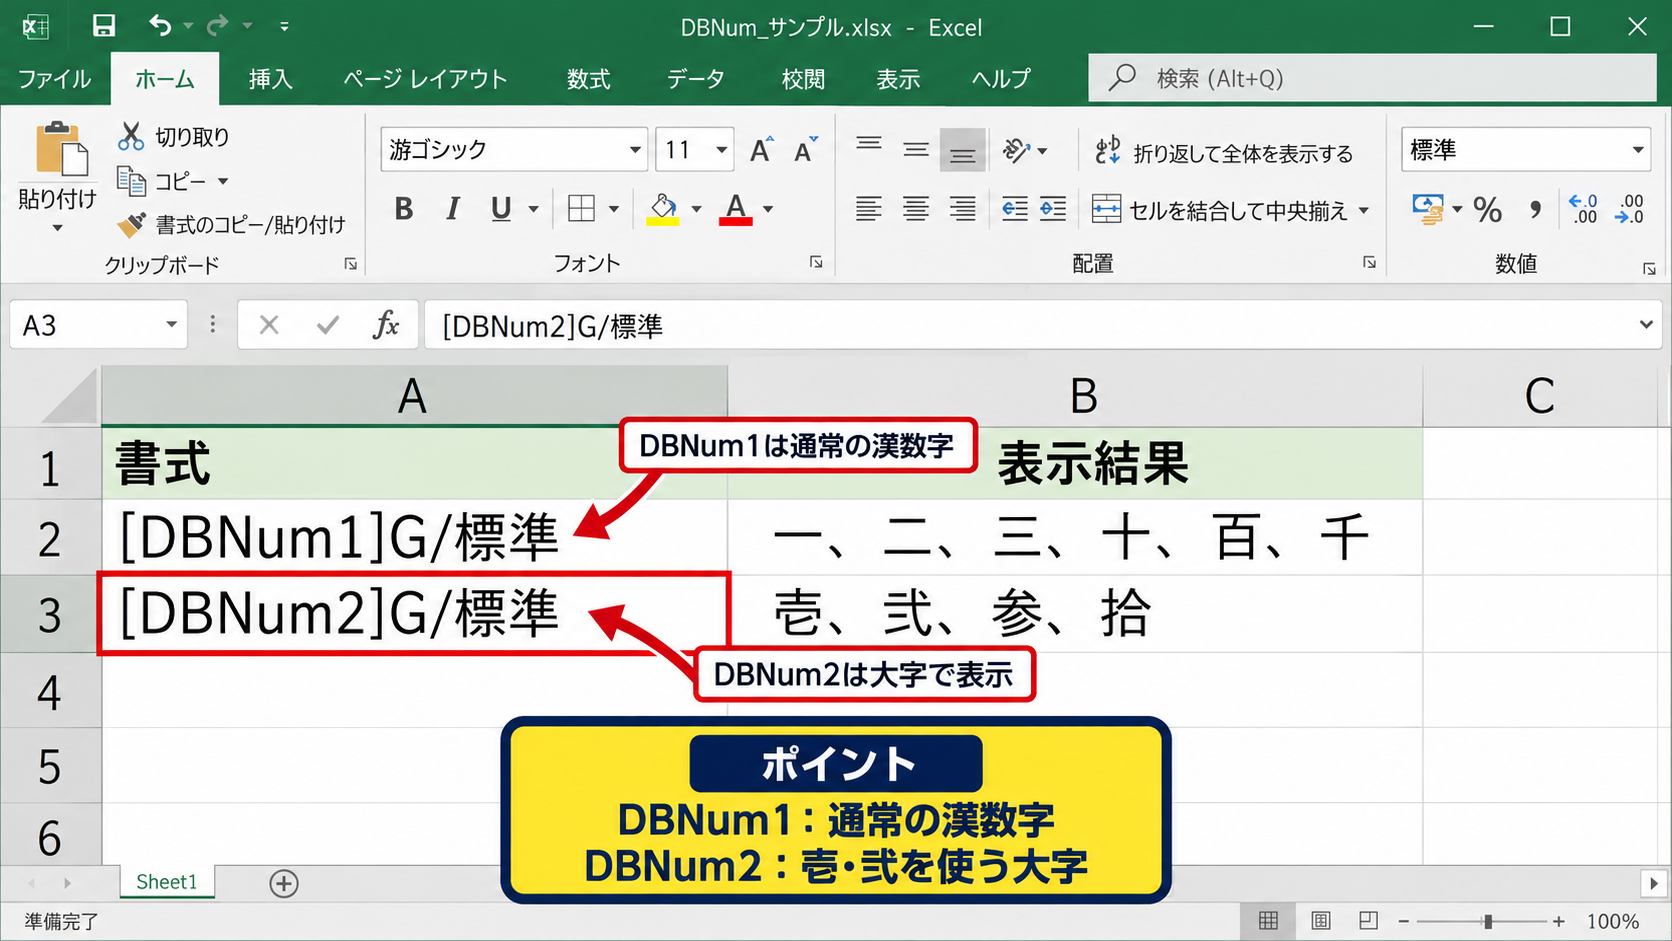Toggle Underline formatting
The image size is (1672, 941).
tap(501, 209)
